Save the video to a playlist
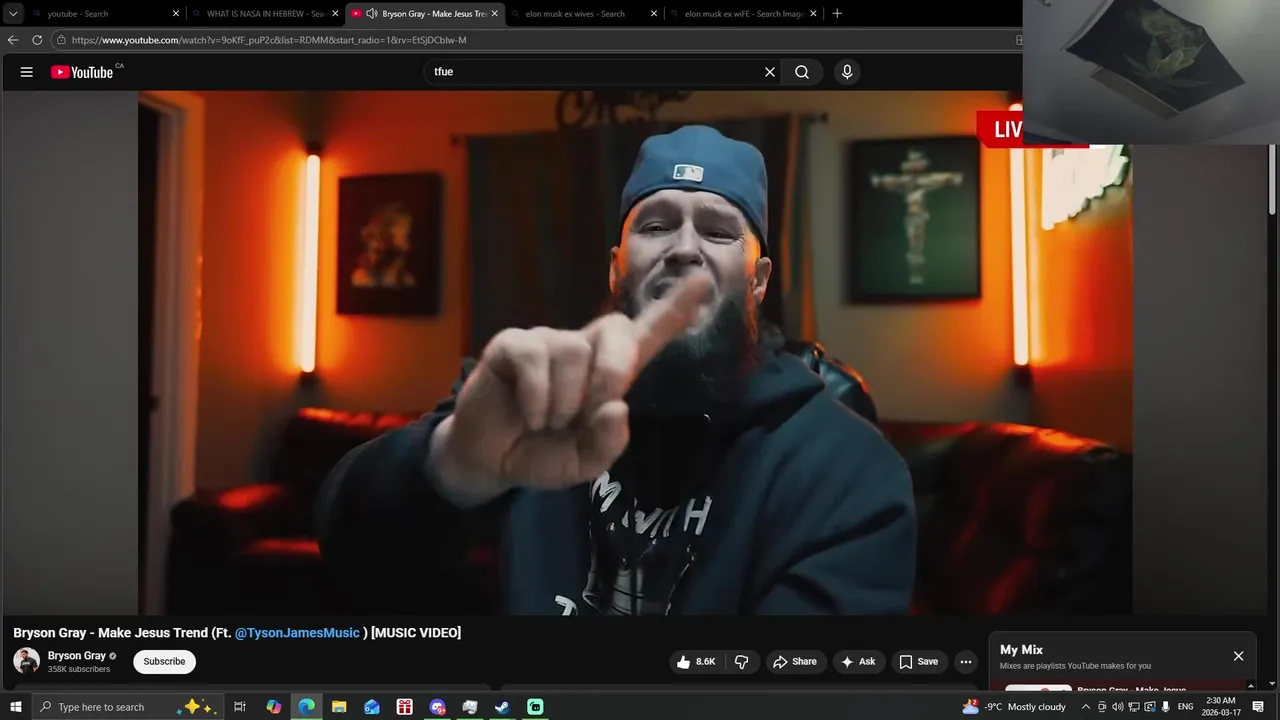 tap(918, 662)
